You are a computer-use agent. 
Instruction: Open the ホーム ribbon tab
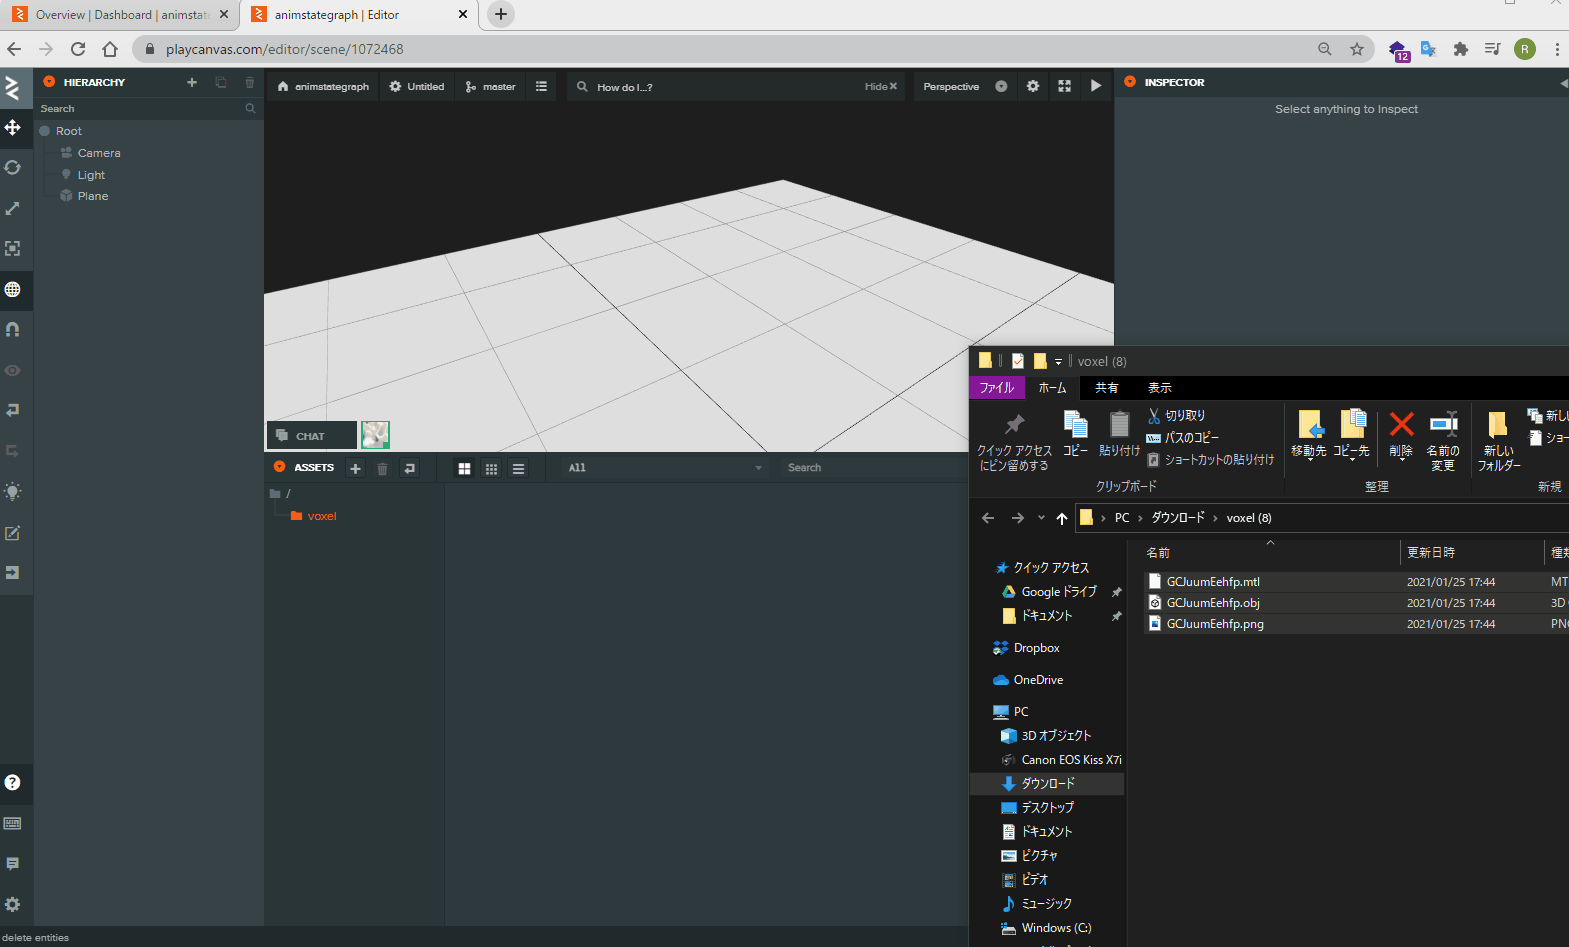(x=1052, y=388)
